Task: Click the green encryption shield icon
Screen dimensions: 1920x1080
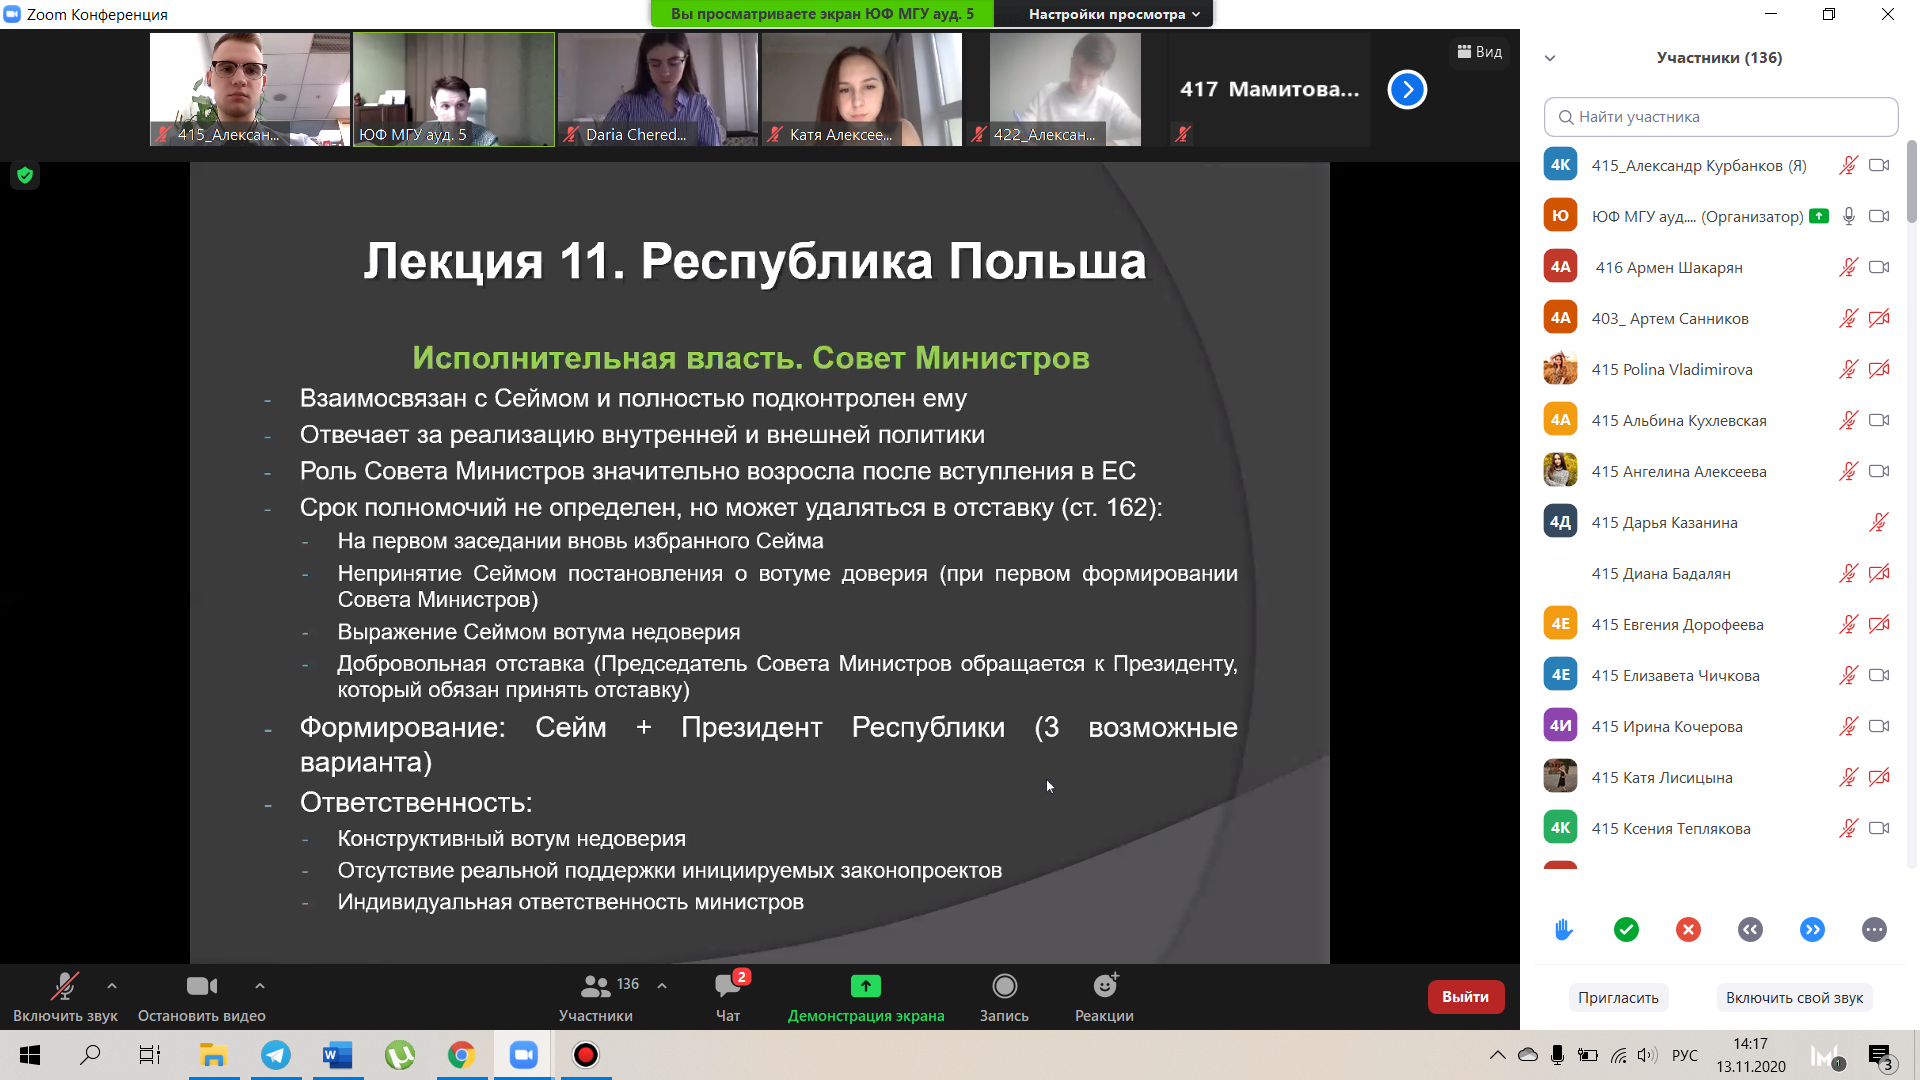Action: pyautogui.click(x=25, y=175)
